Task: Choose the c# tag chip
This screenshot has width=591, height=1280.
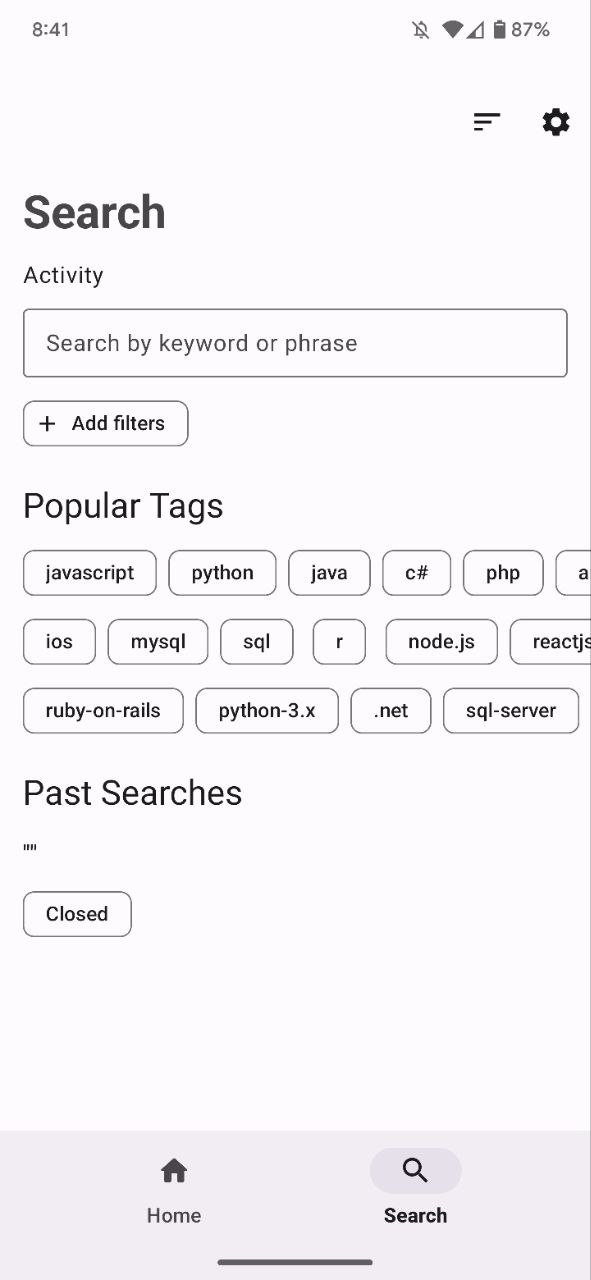Action: [417, 573]
